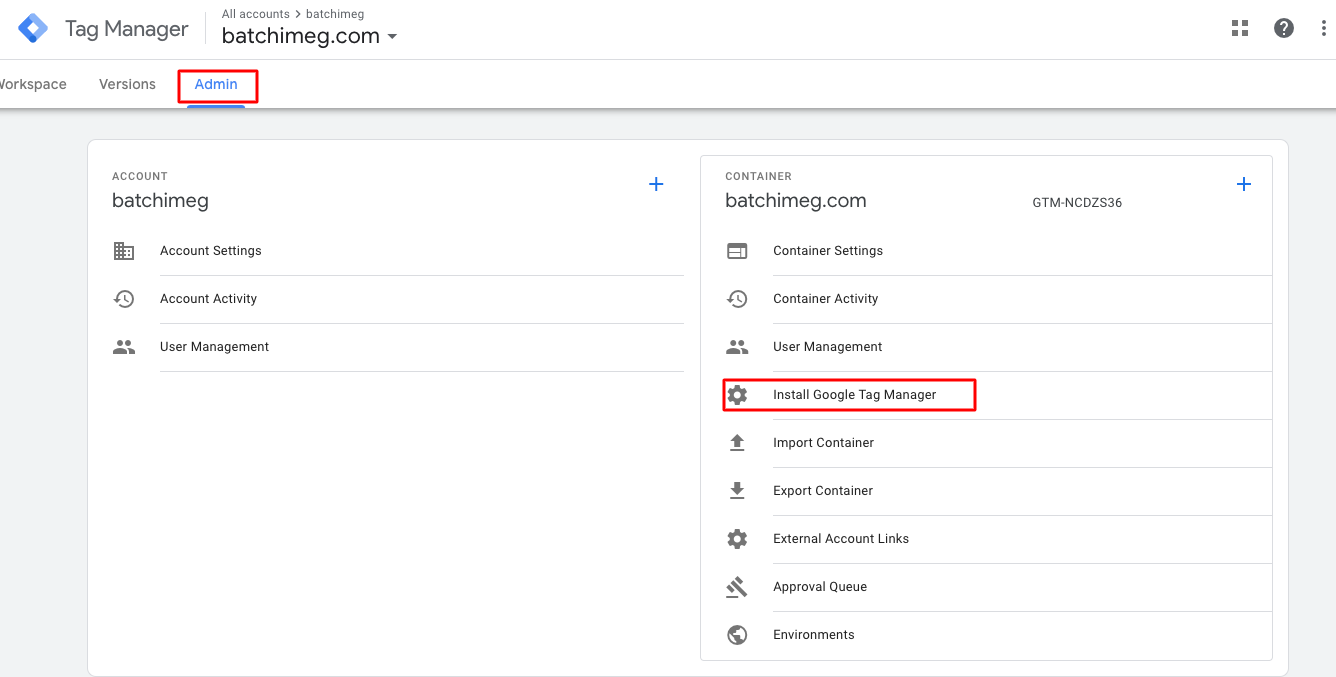Screen dimensions: 1336x677
Task: Create new account with plus button
Action: 656,184
